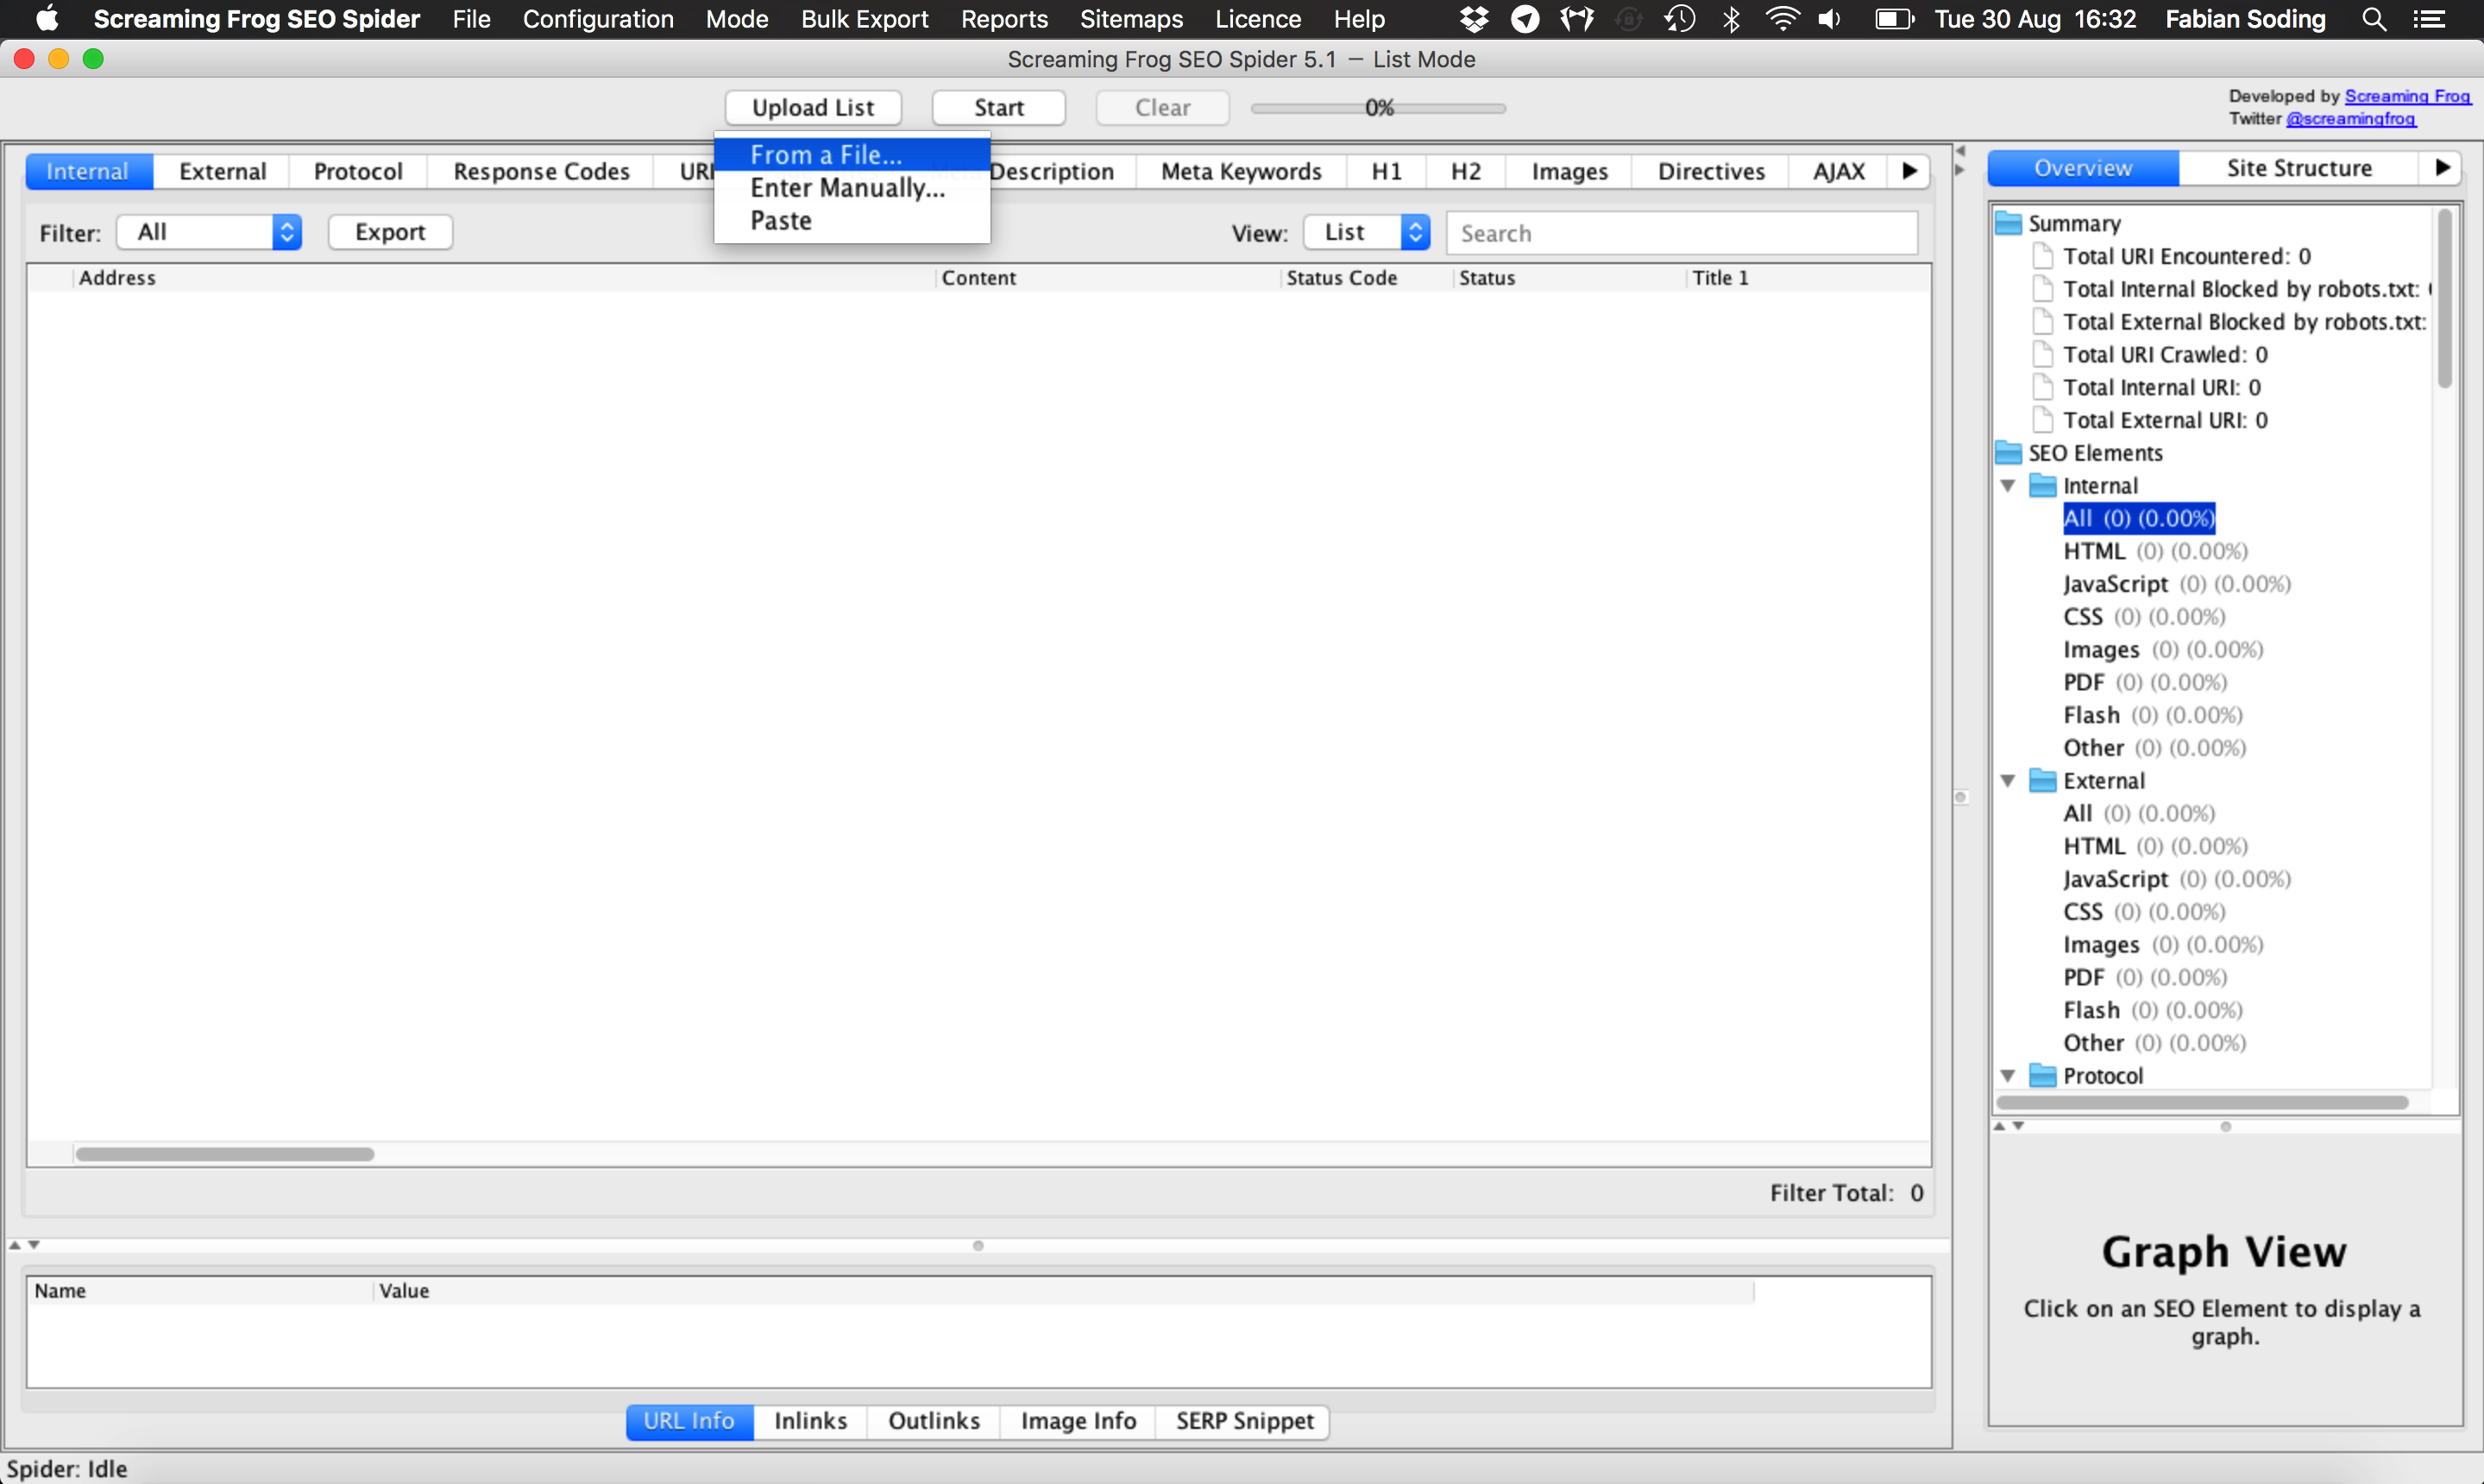Open the Apple menu
This screenshot has height=1484, width=2484.
pyautogui.click(x=47, y=19)
